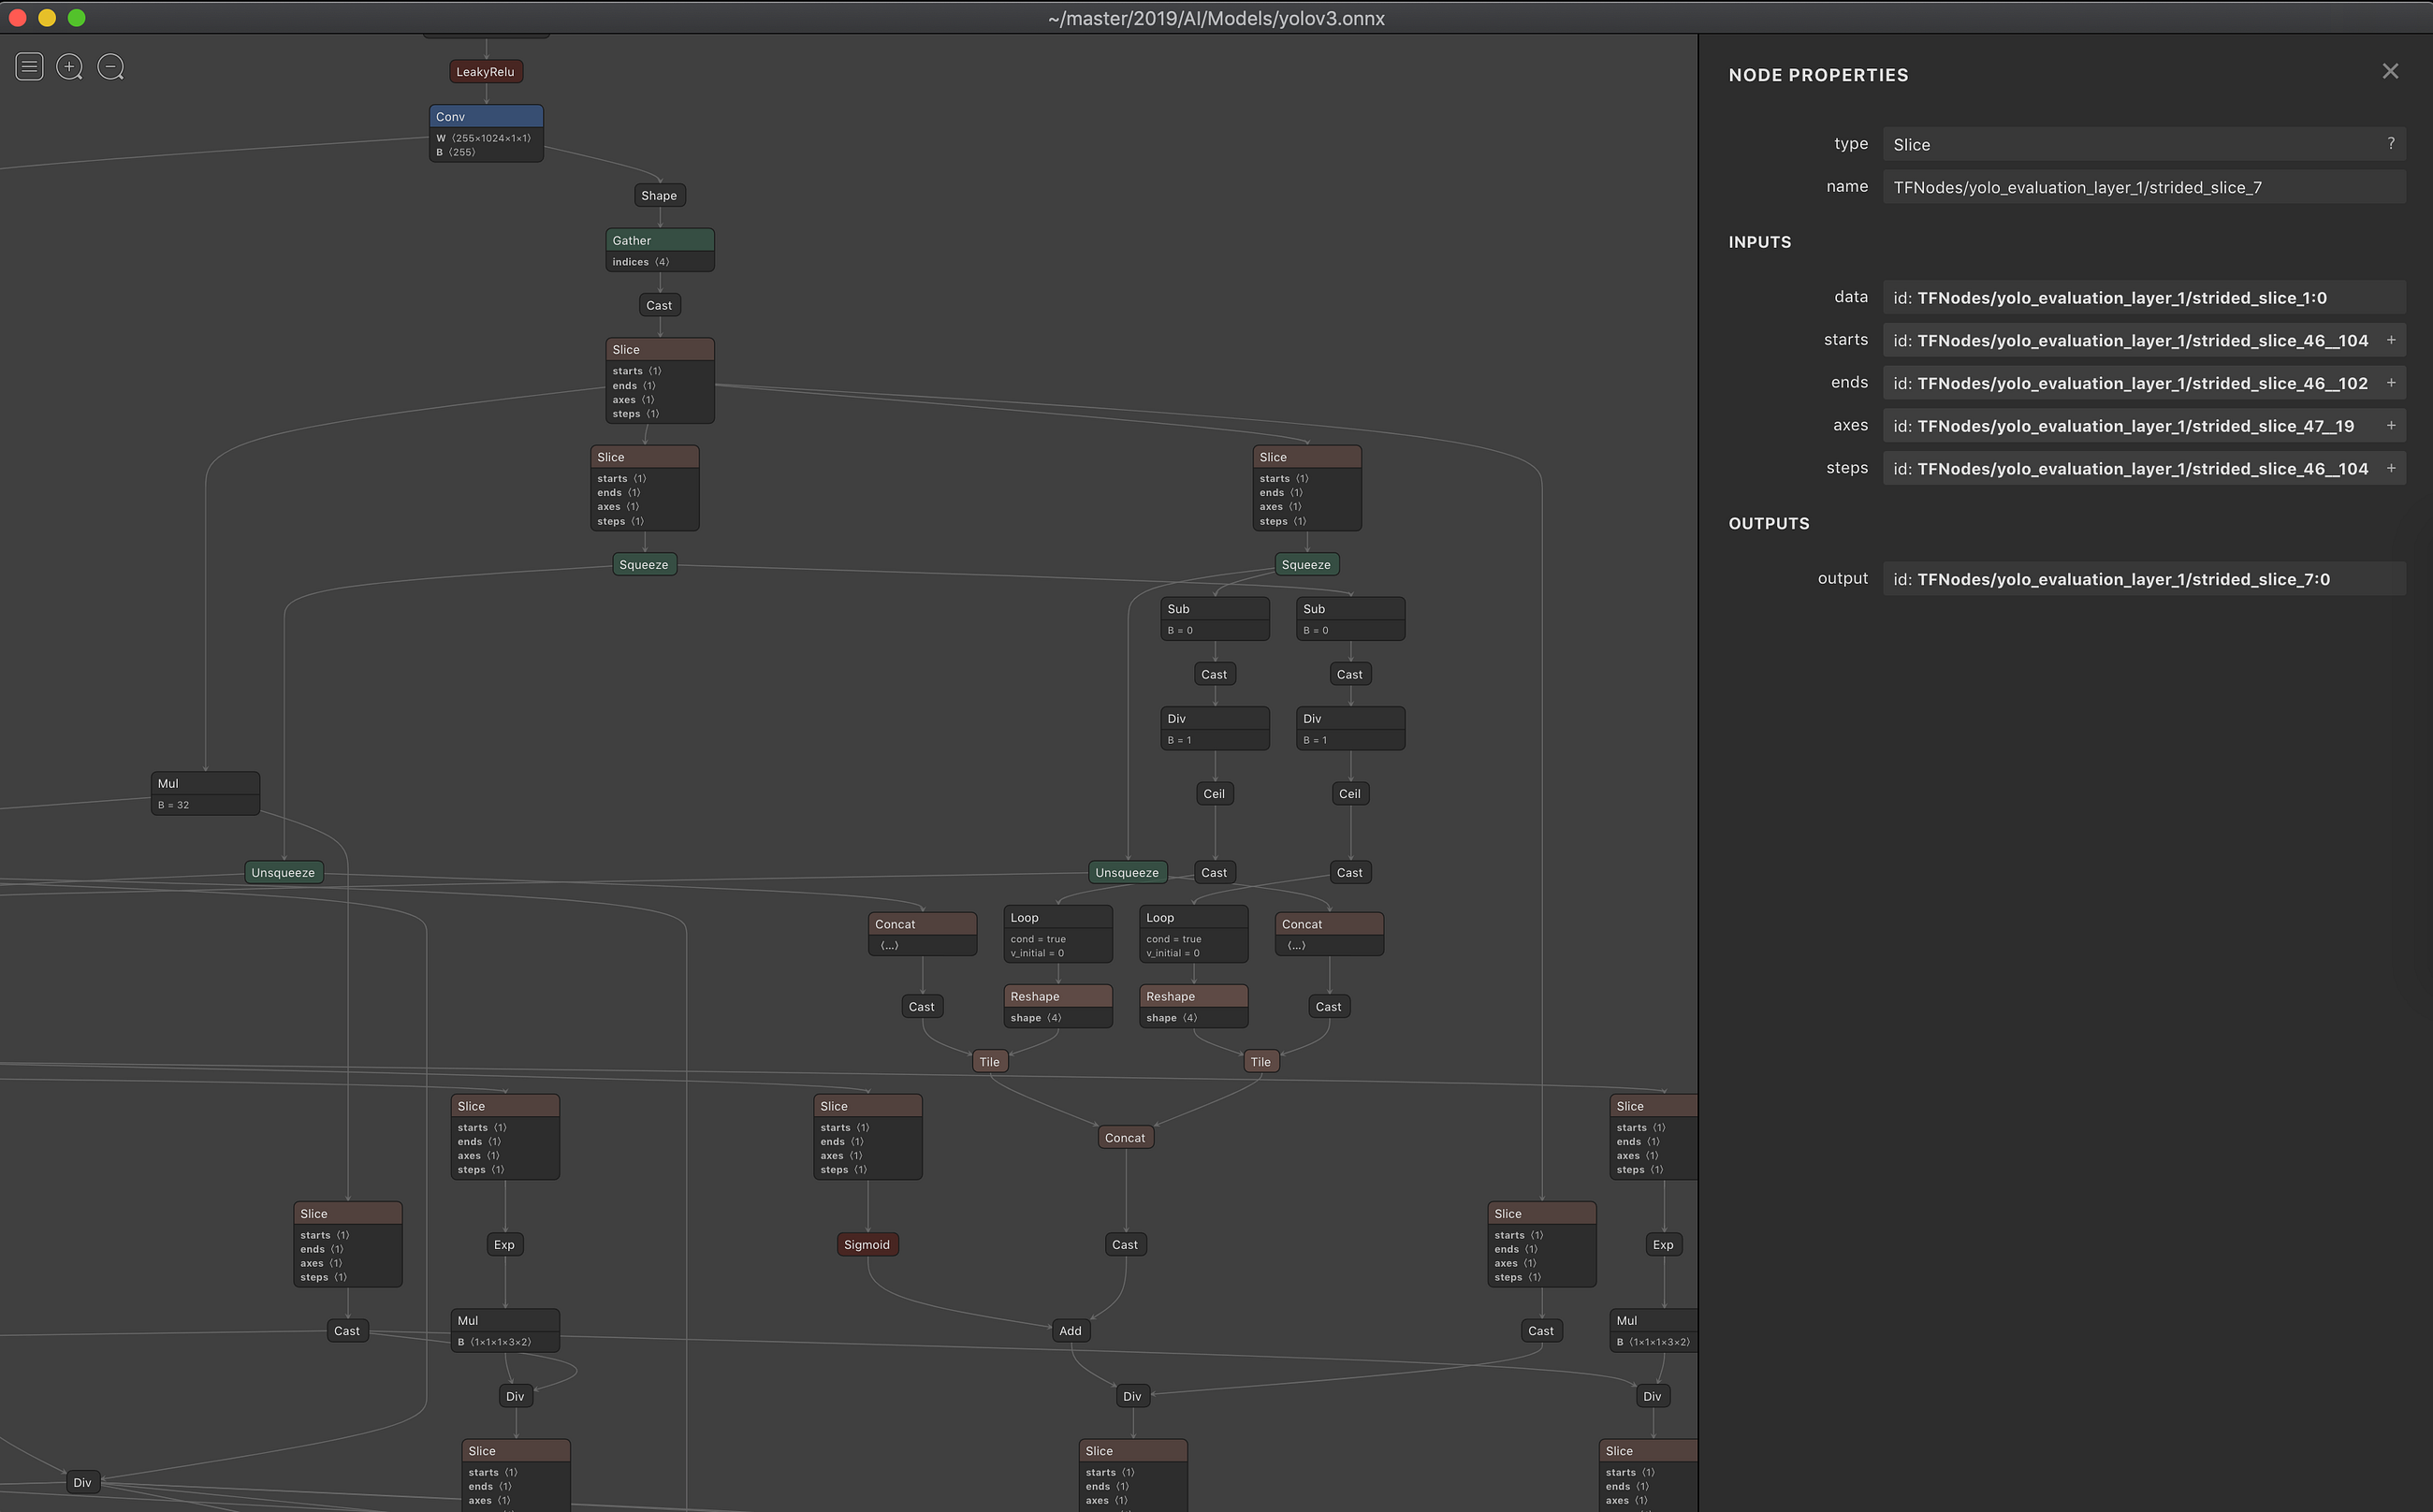Select the right Sub node B = 0

[1350, 619]
